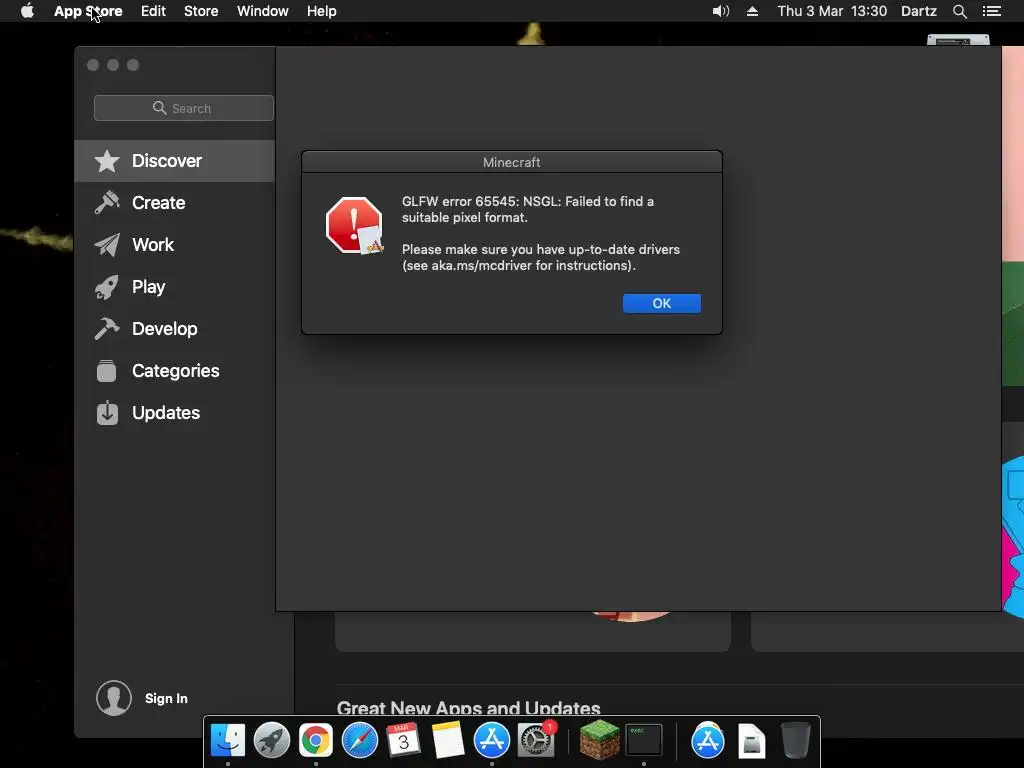Open Launchpad rocket icon in the Dock
Image resolution: width=1024 pixels, height=768 pixels.
point(272,741)
